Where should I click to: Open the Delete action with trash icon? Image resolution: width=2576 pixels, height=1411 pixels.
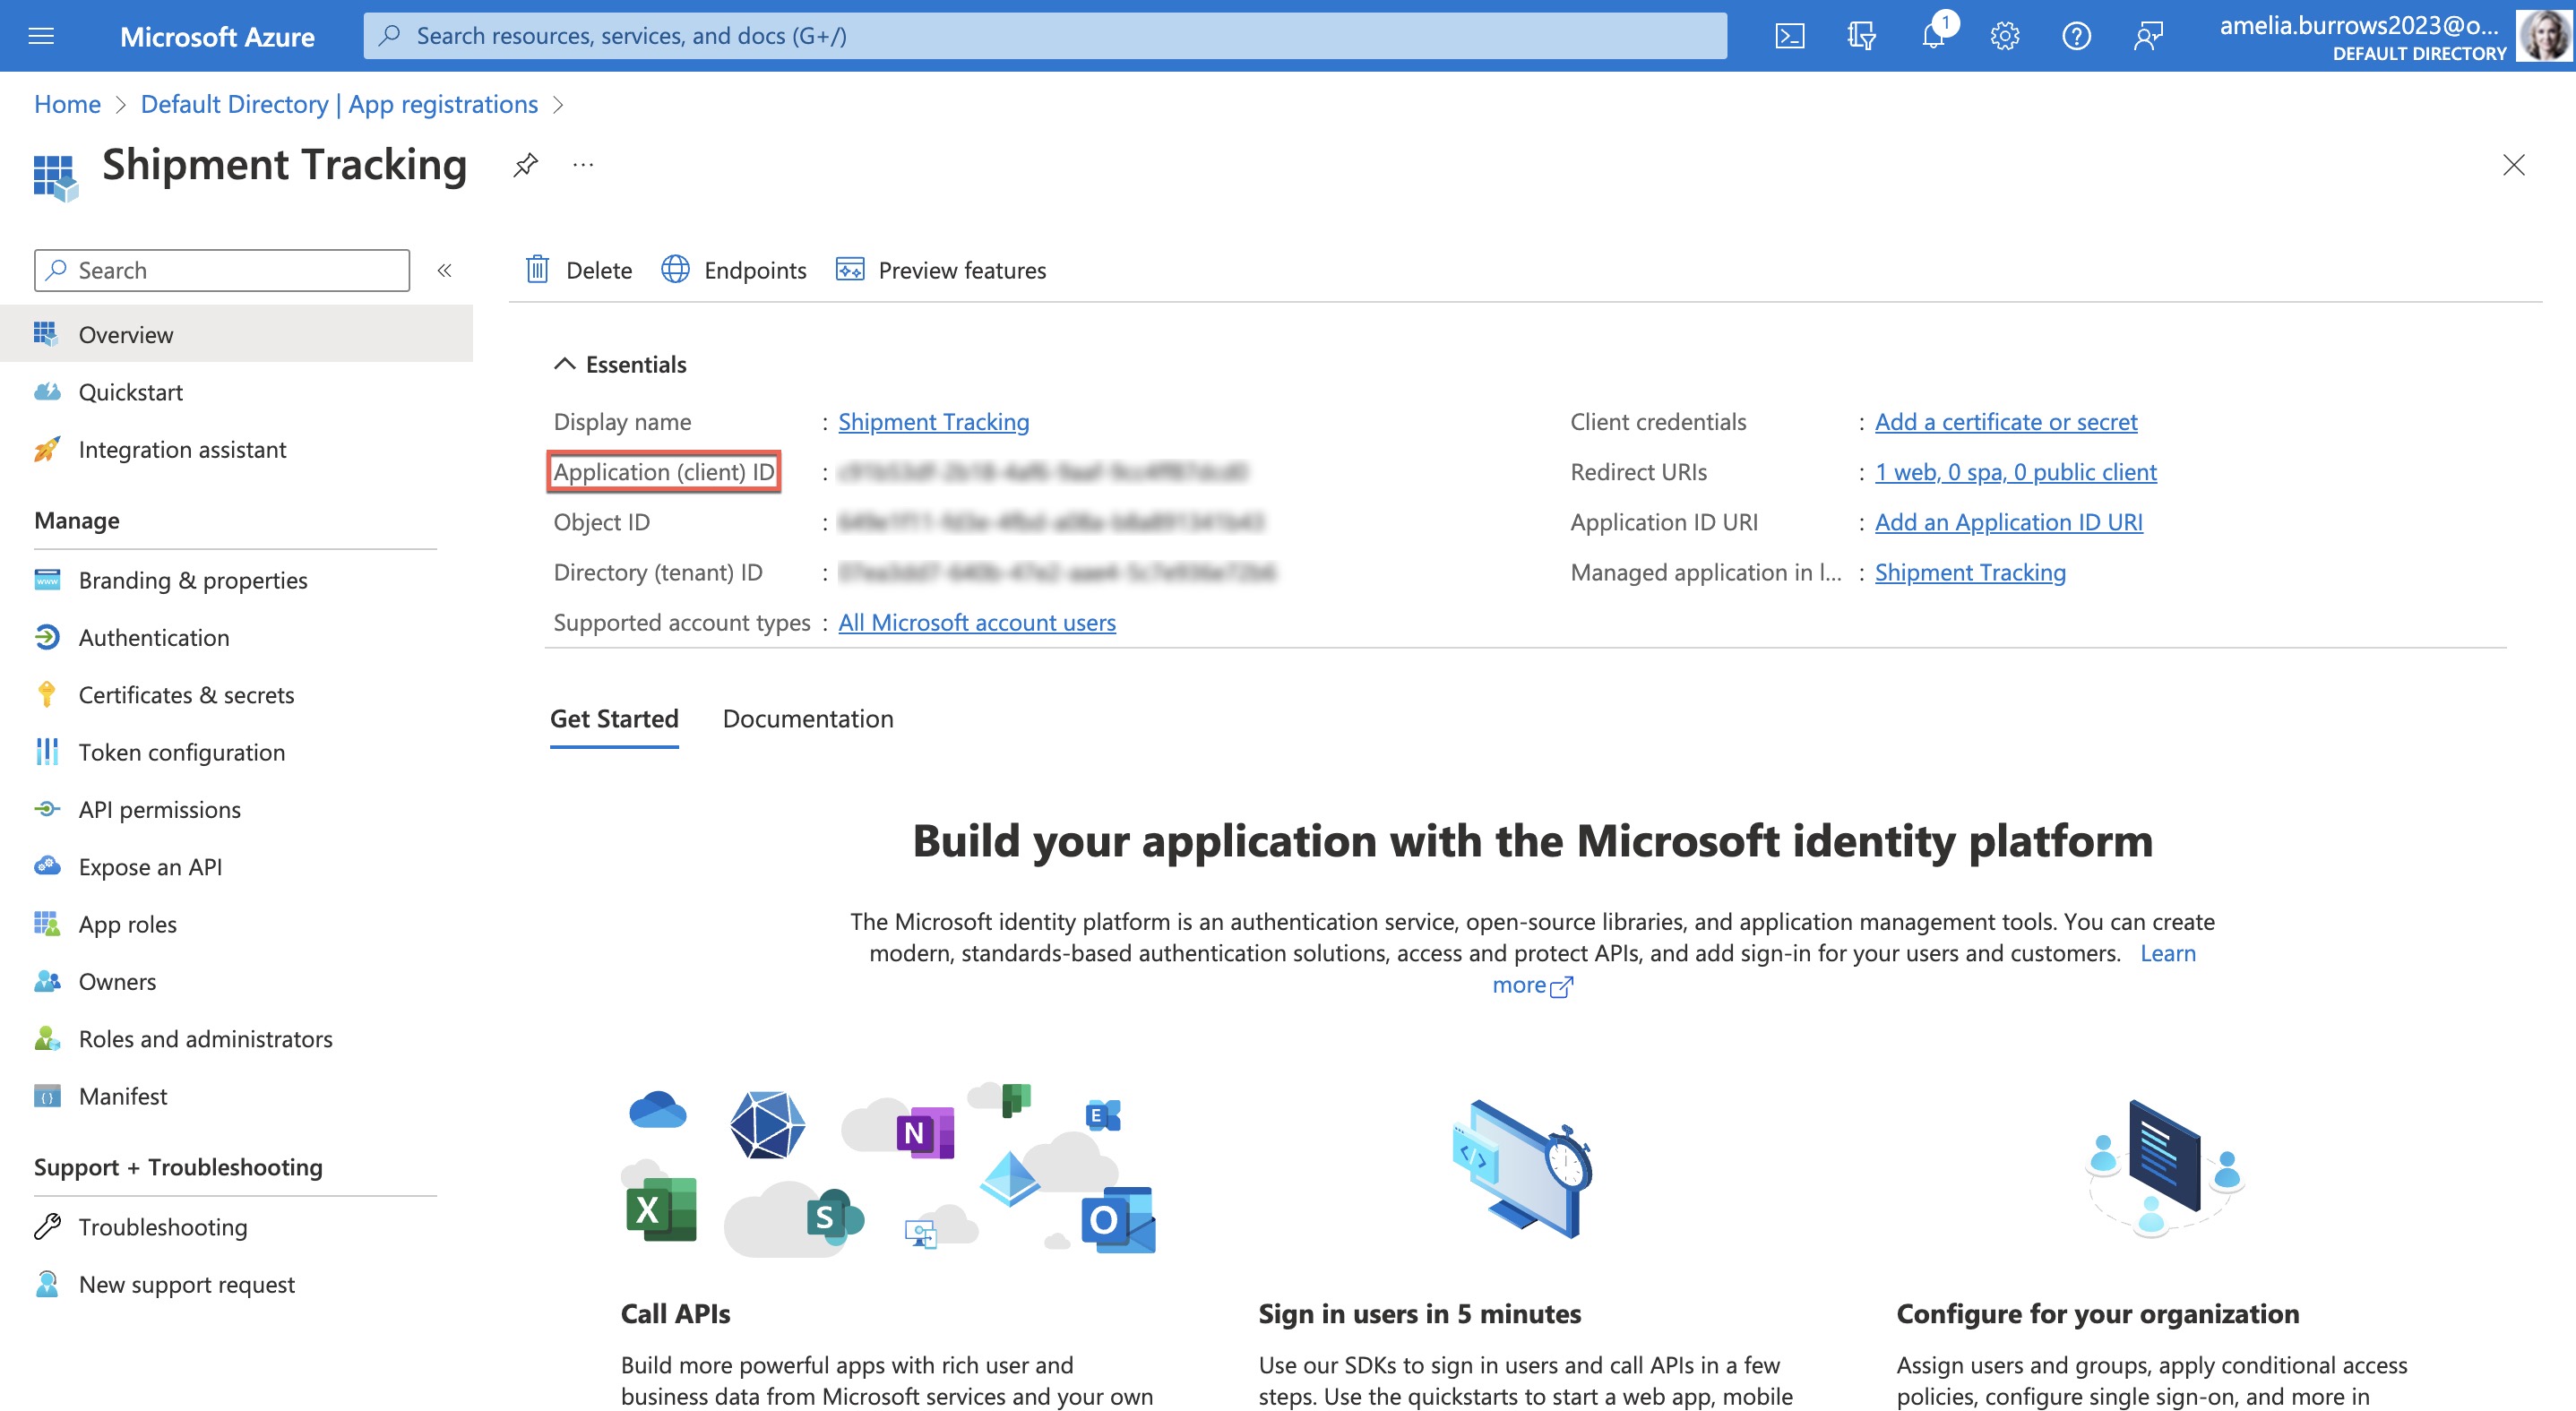click(579, 269)
